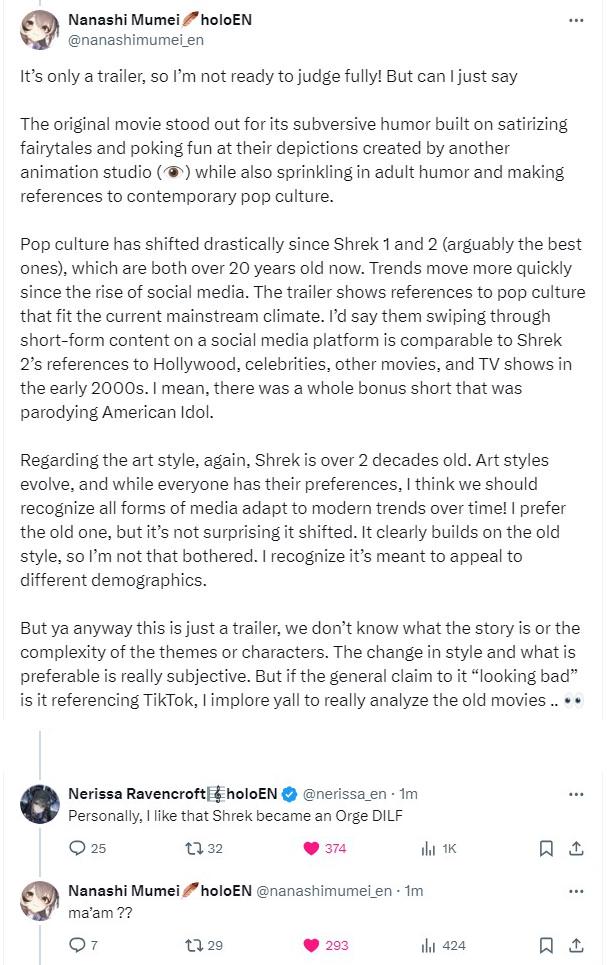The height and width of the screenshot is (965, 607).
Task: Like the 'ma'am ??' reply
Action: 310,945
